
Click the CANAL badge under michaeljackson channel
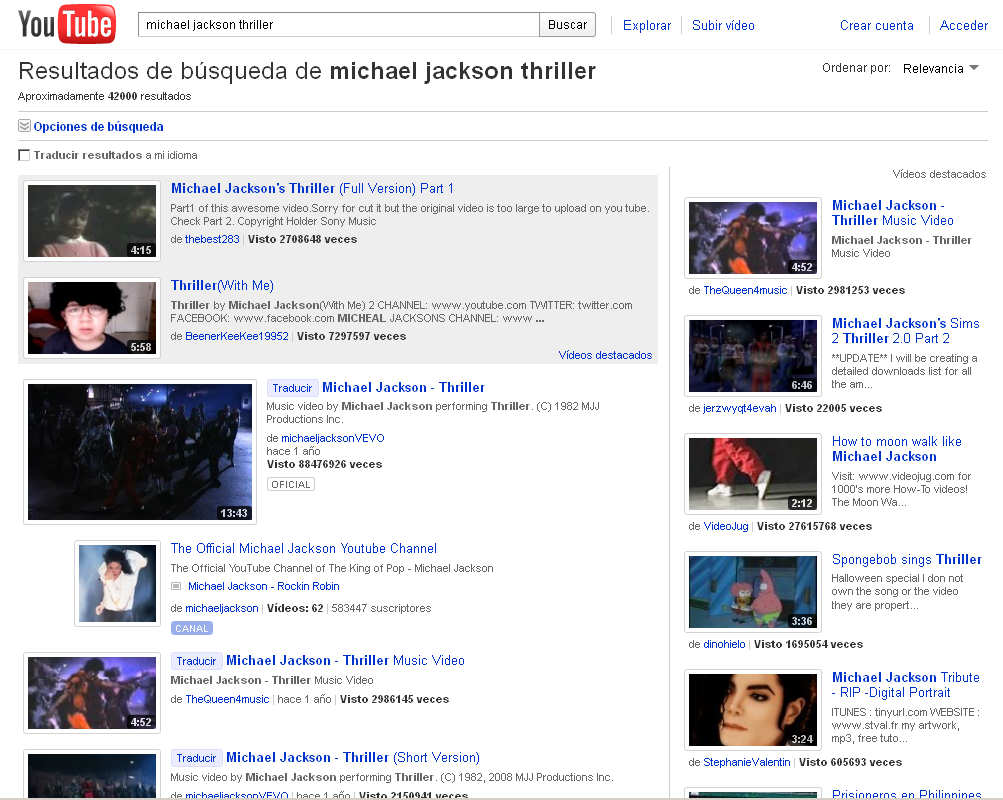(191, 629)
